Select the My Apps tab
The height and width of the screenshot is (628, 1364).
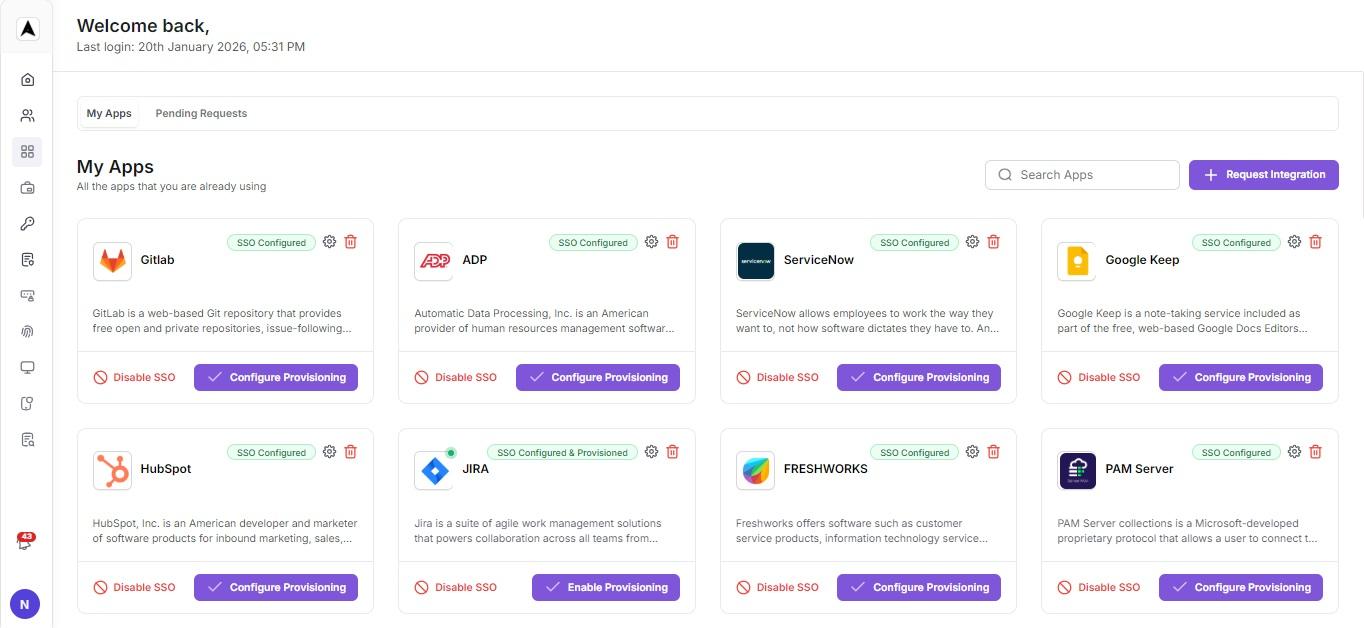pyautogui.click(x=108, y=113)
